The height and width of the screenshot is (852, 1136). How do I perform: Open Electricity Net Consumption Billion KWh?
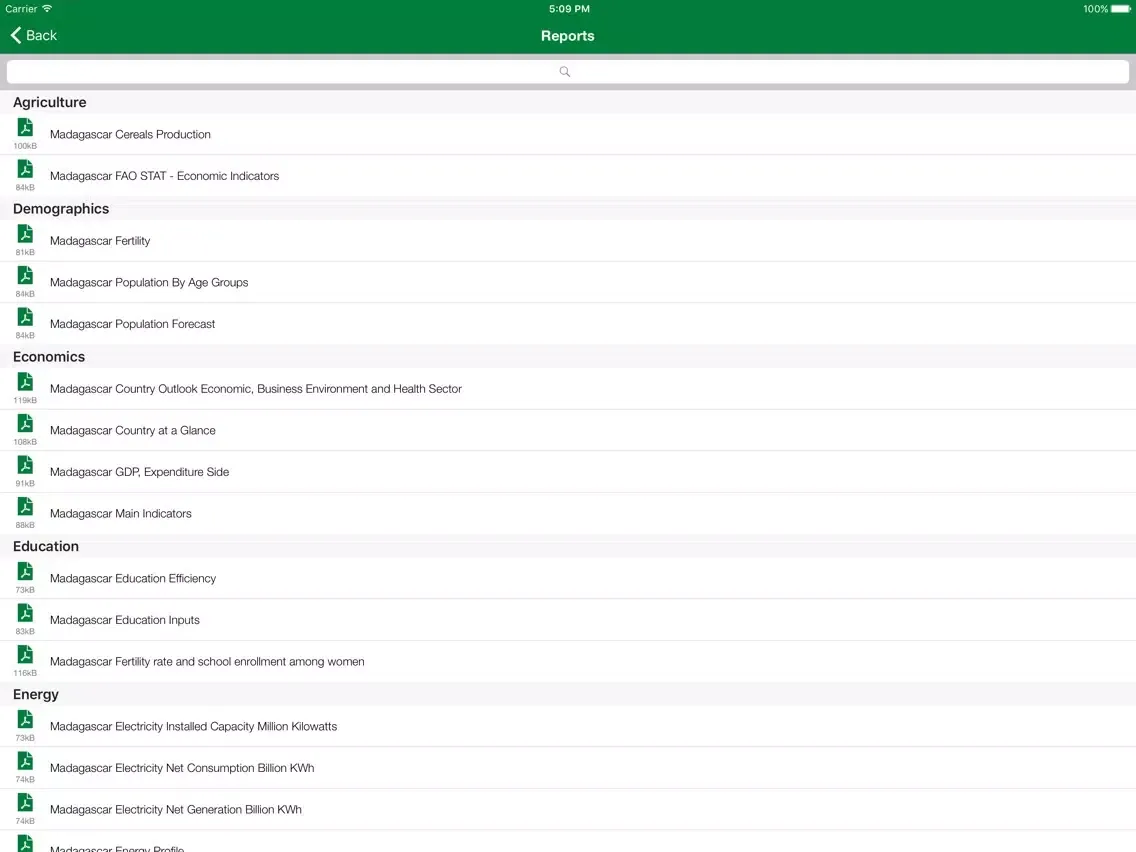coord(568,767)
